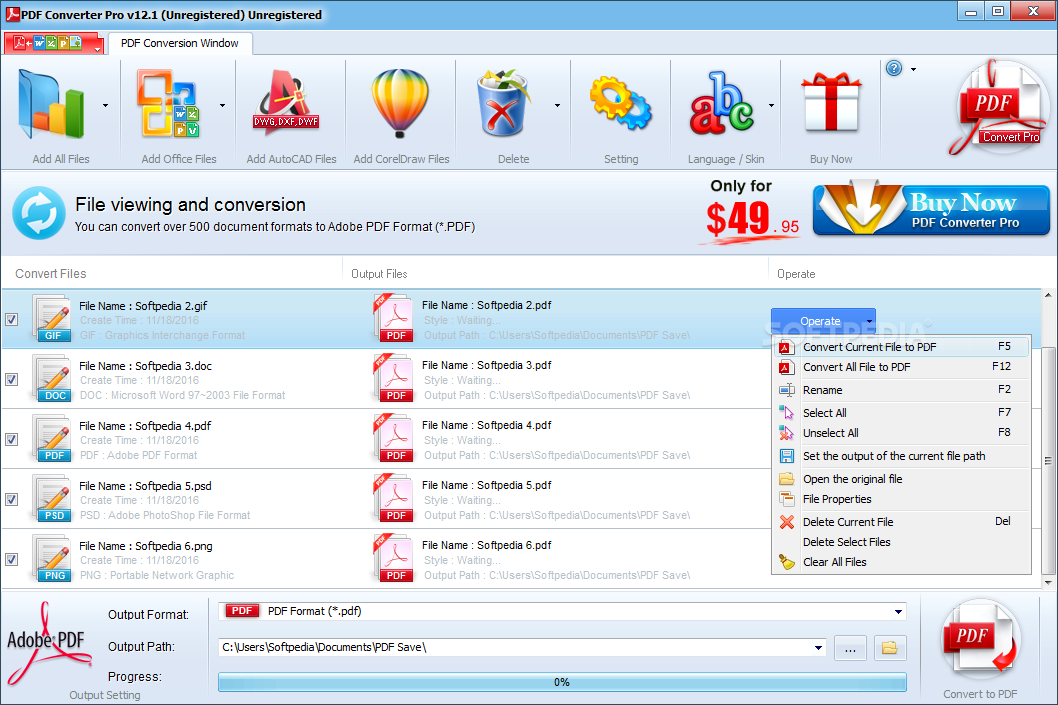Click the Convert to PDF icon at bottom right
The width and height of the screenshot is (1058, 705).
tap(980, 640)
